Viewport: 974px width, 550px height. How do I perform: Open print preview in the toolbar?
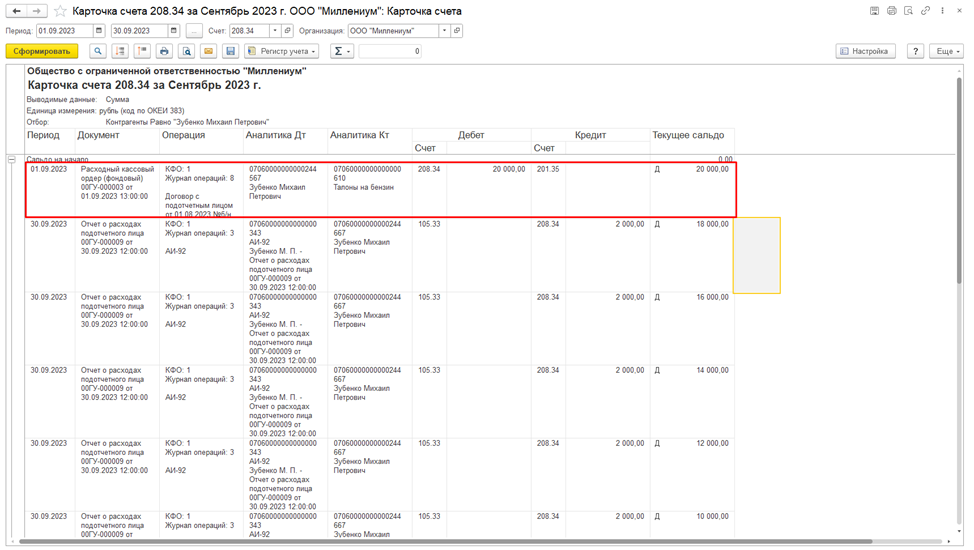[x=186, y=51]
